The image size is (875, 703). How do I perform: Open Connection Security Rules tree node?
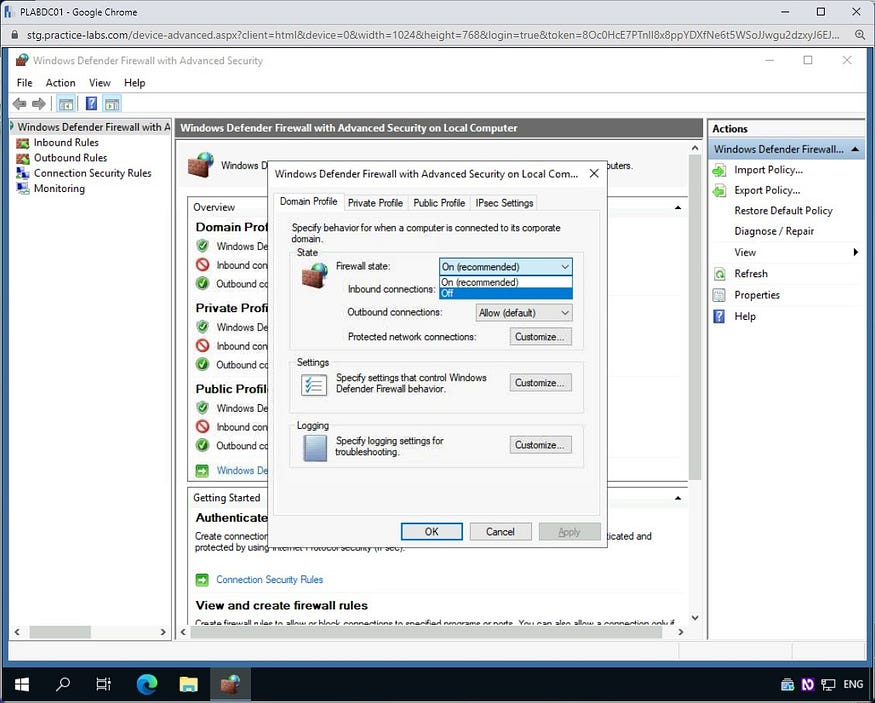pyautogui.click(x=93, y=173)
